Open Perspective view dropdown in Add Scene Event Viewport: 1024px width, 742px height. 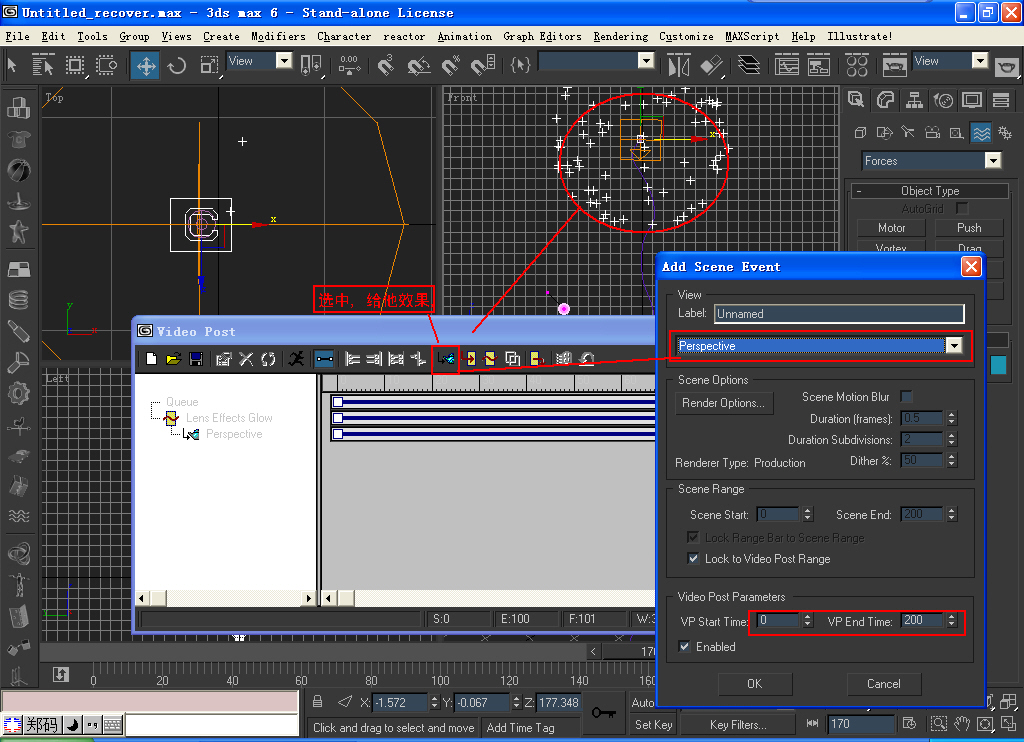(x=954, y=346)
